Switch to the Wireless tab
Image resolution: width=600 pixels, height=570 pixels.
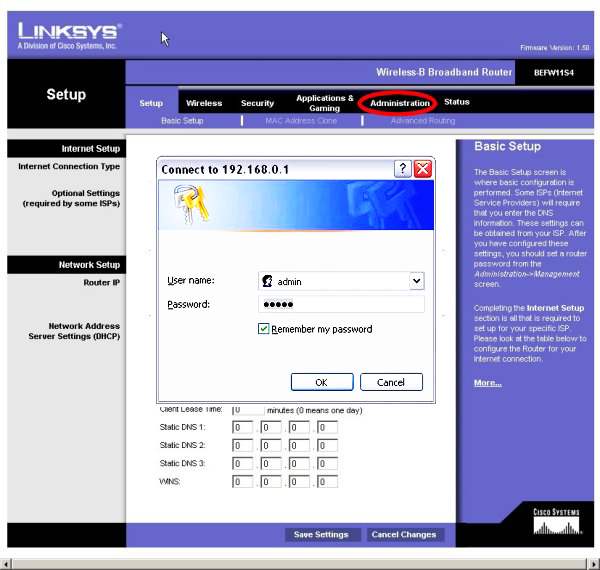[204, 103]
